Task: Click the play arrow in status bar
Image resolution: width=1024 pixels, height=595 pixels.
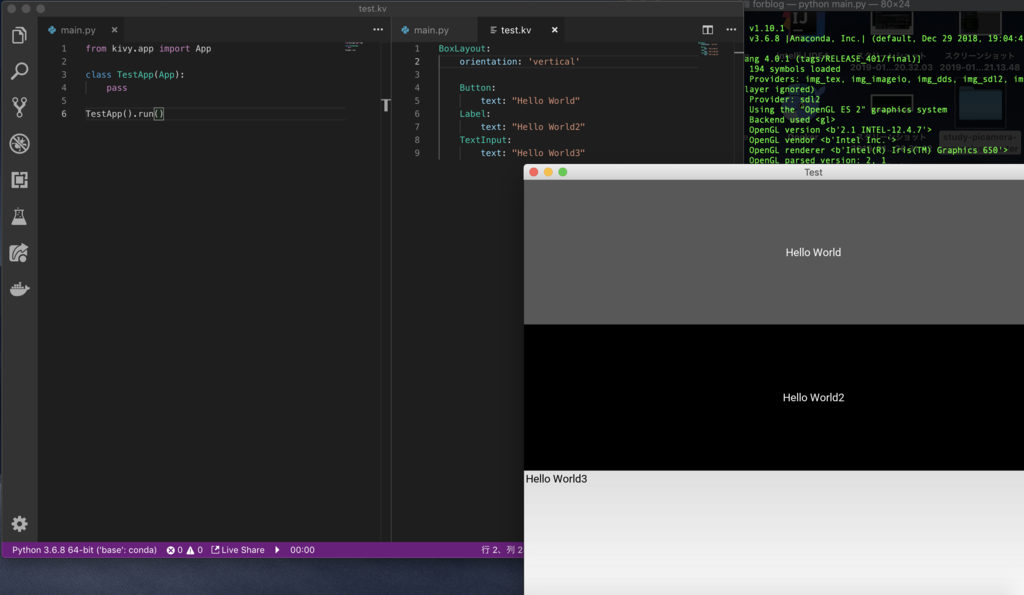Action: coord(277,550)
